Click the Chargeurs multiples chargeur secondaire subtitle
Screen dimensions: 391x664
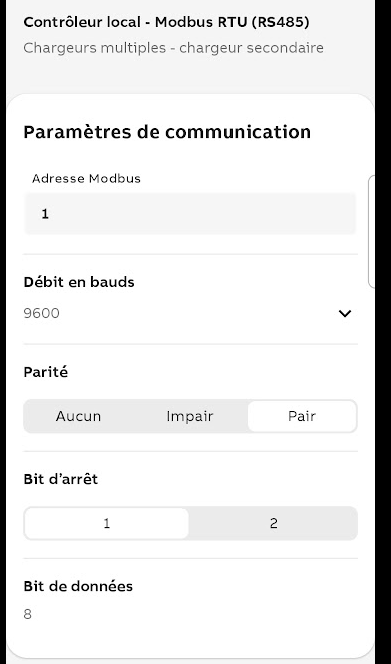pos(173,48)
